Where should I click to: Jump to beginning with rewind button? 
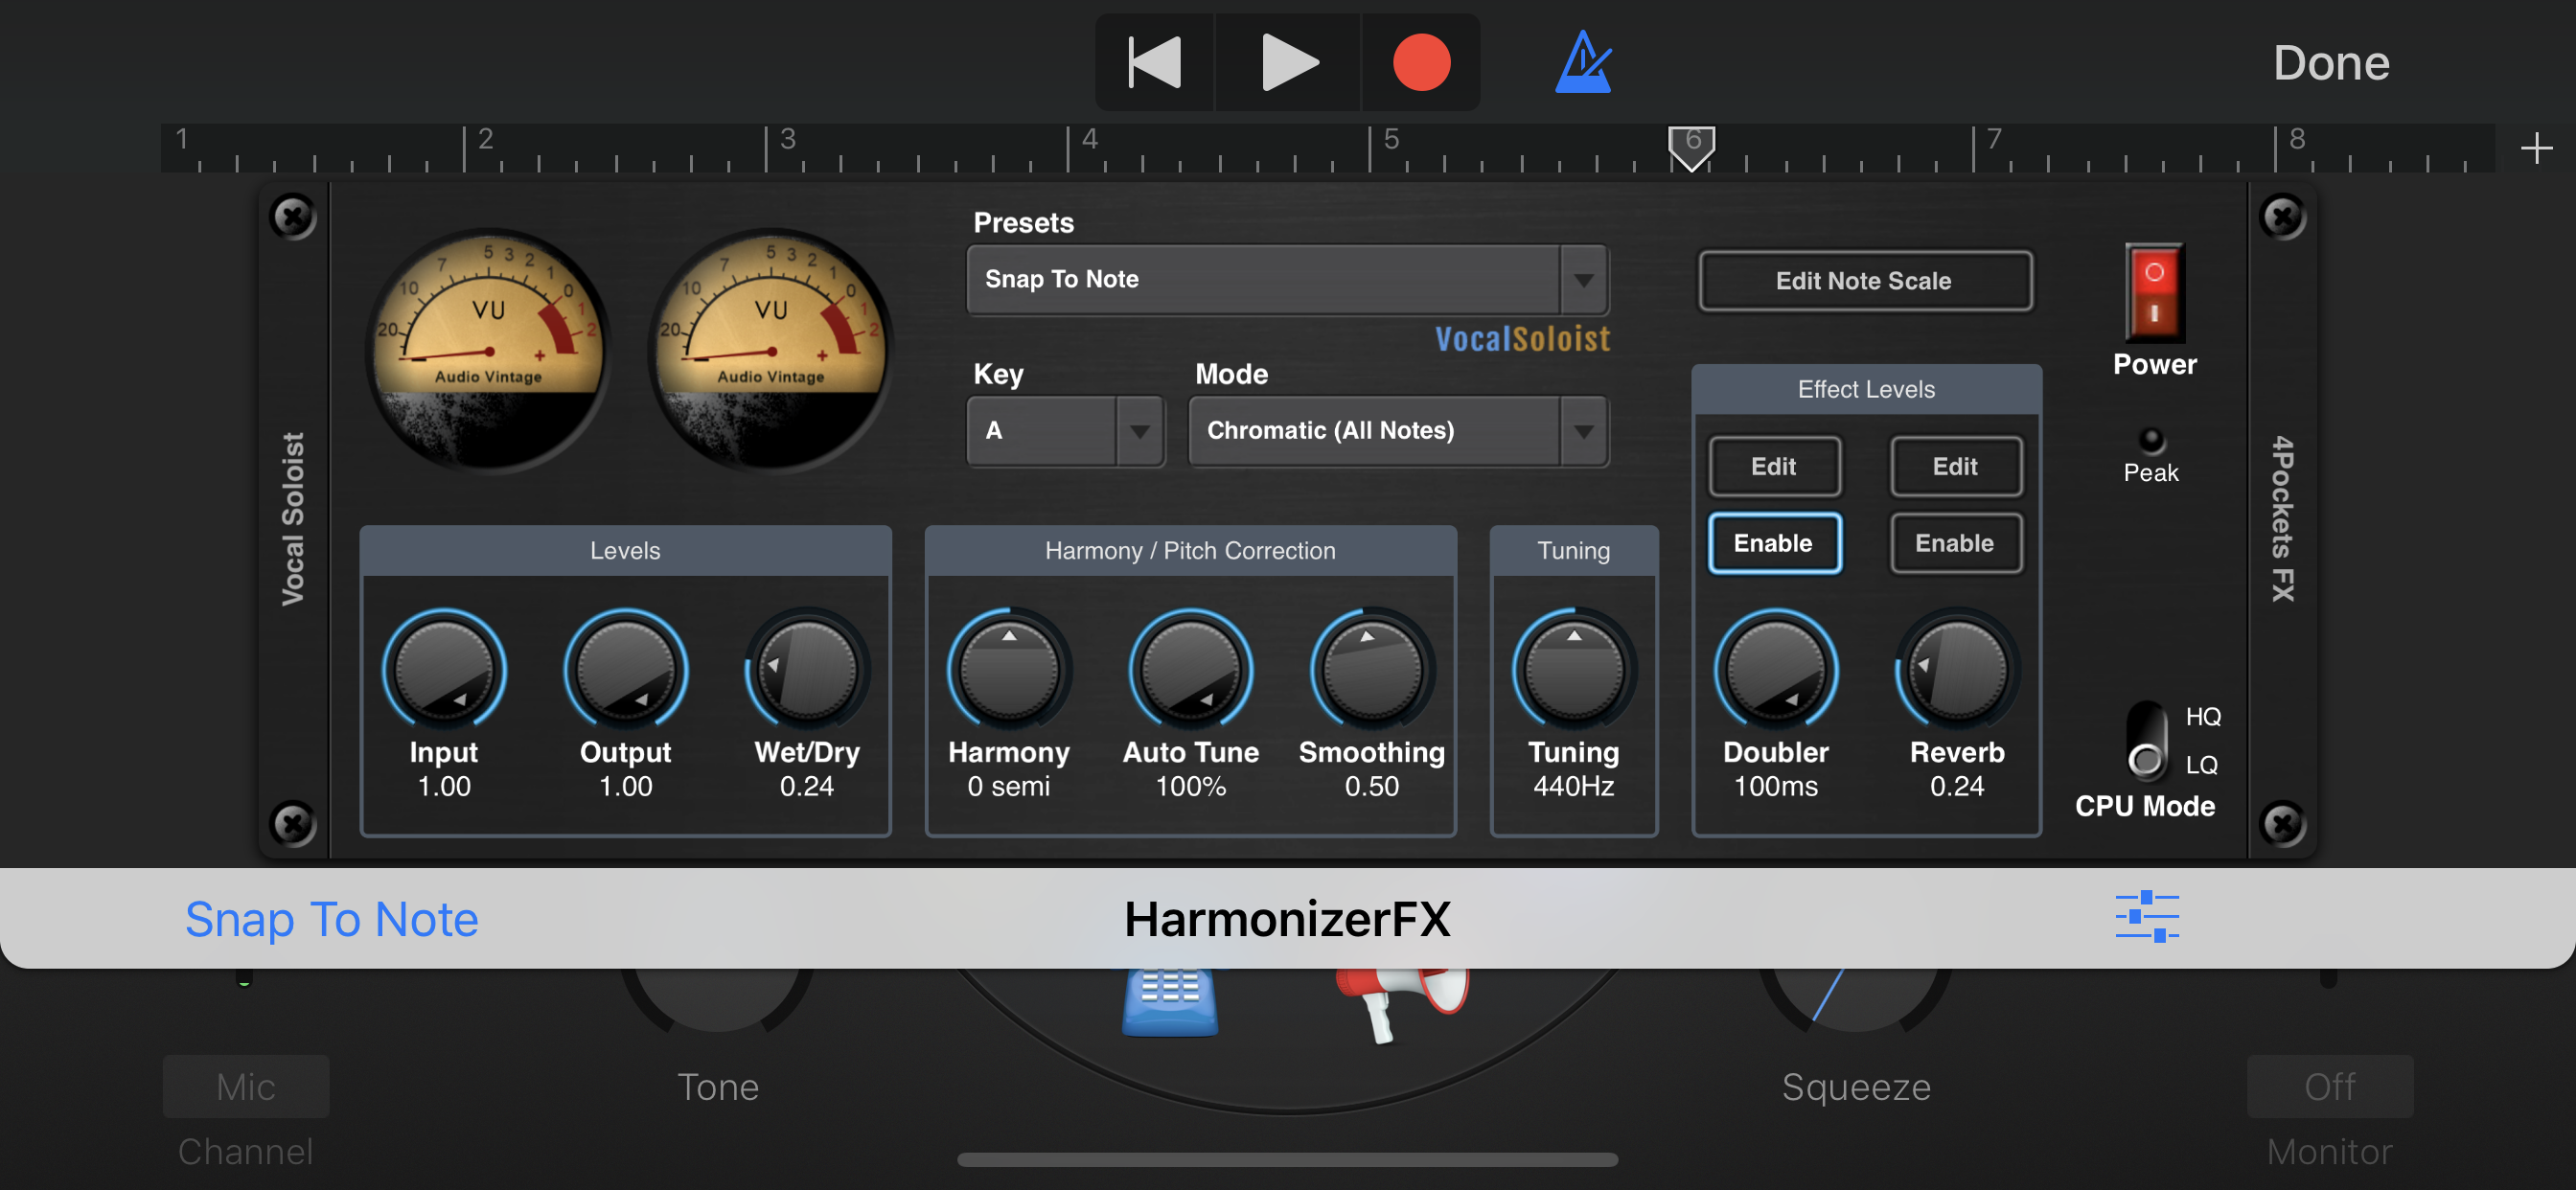pos(1154,62)
